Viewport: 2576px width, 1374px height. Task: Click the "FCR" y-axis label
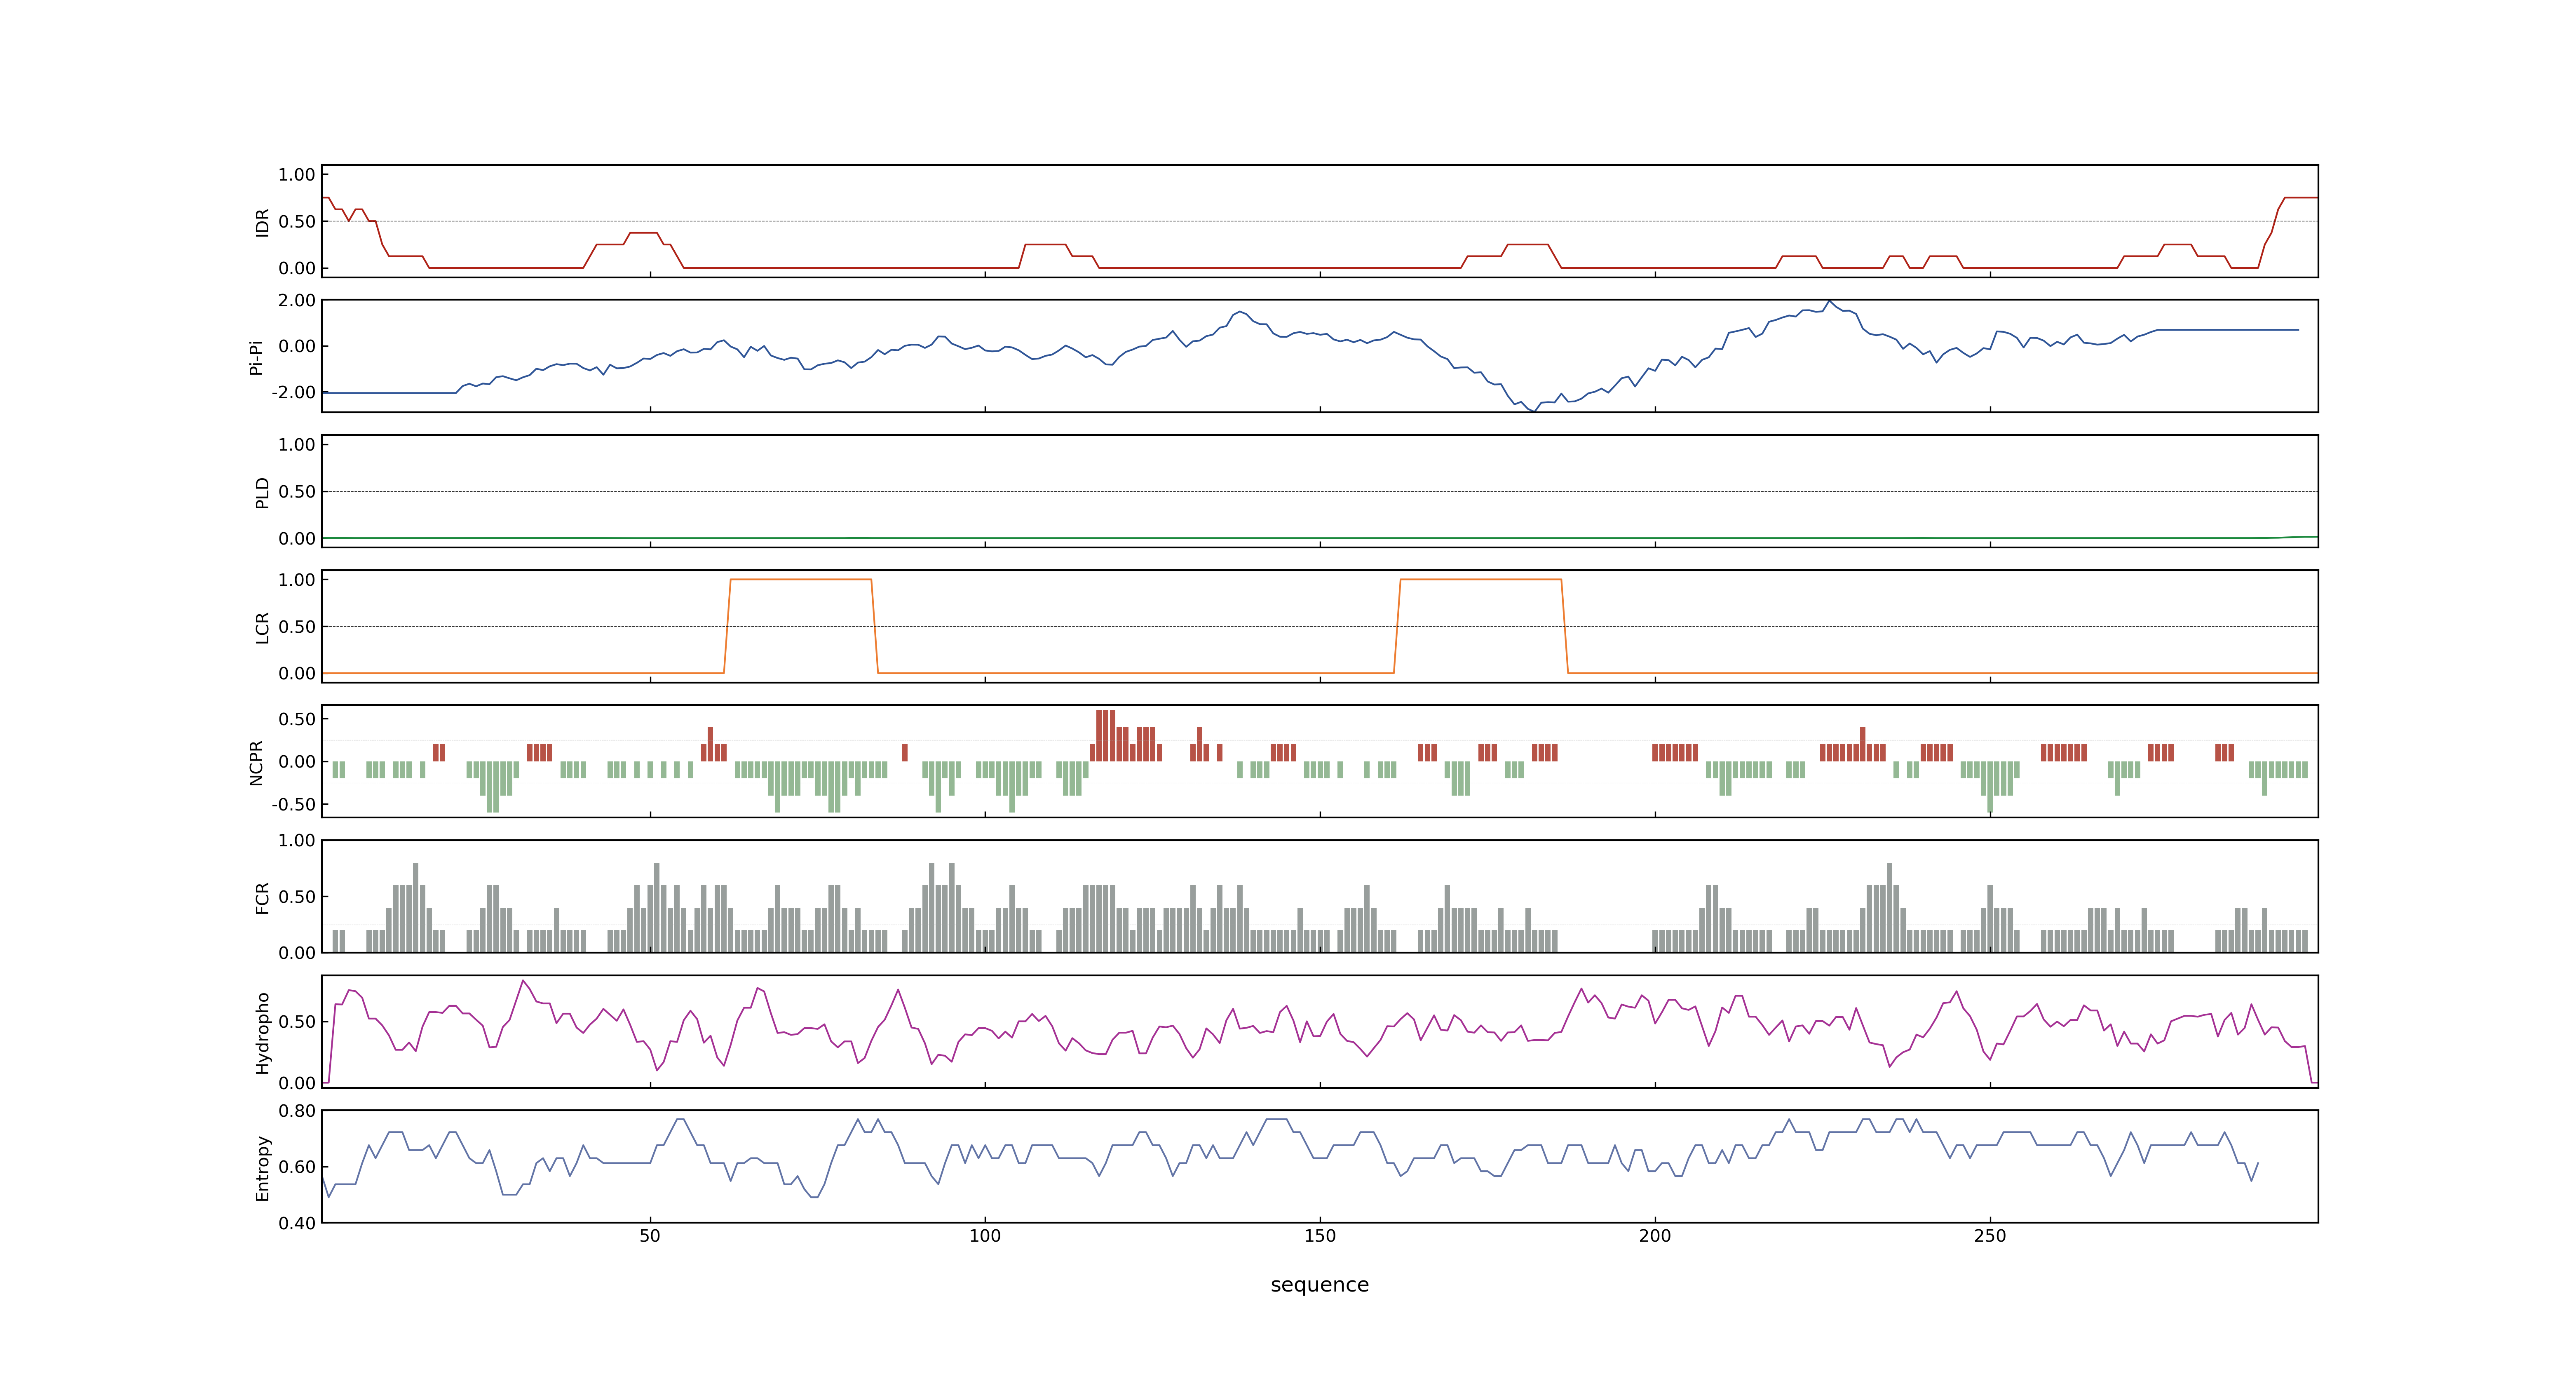coord(262,897)
